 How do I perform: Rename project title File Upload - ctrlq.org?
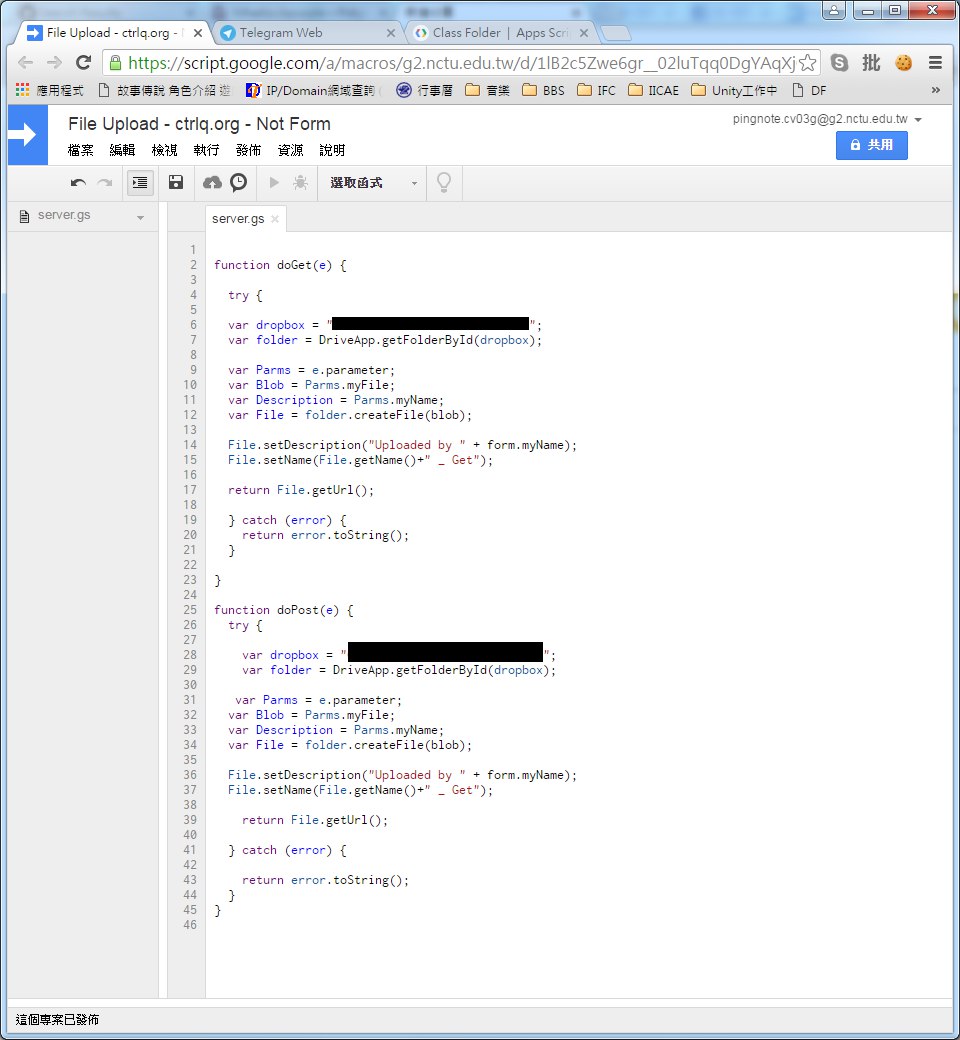coord(199,124)
